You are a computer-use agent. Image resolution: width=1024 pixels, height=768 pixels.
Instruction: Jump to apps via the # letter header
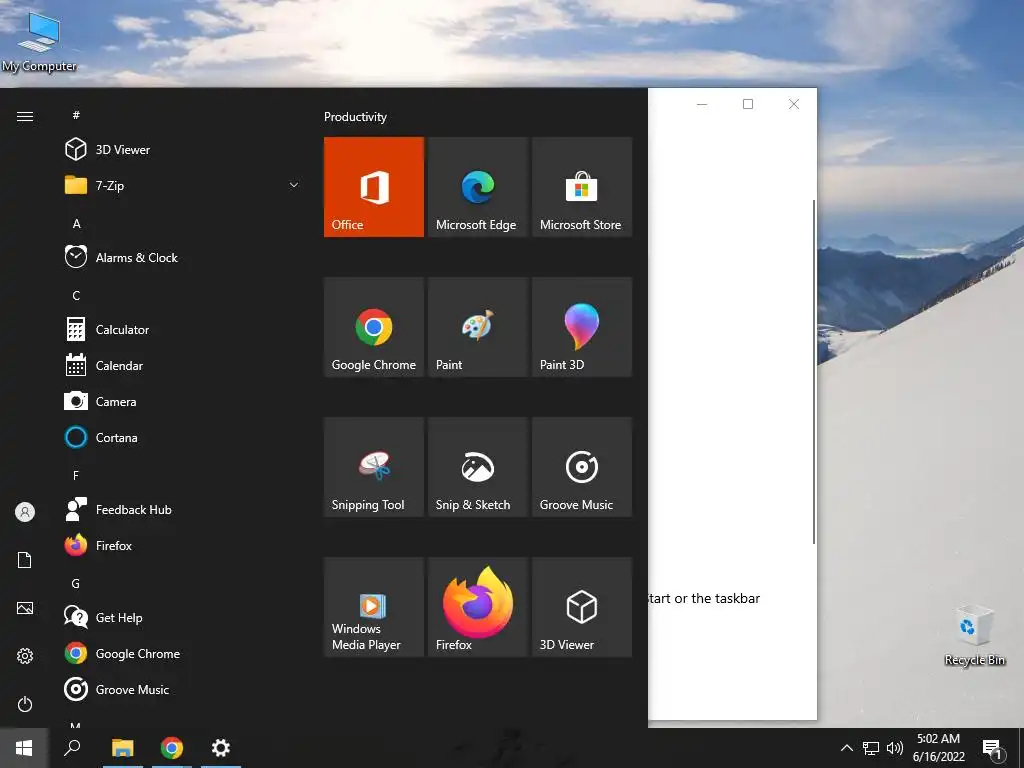click(x=76, y=115)
